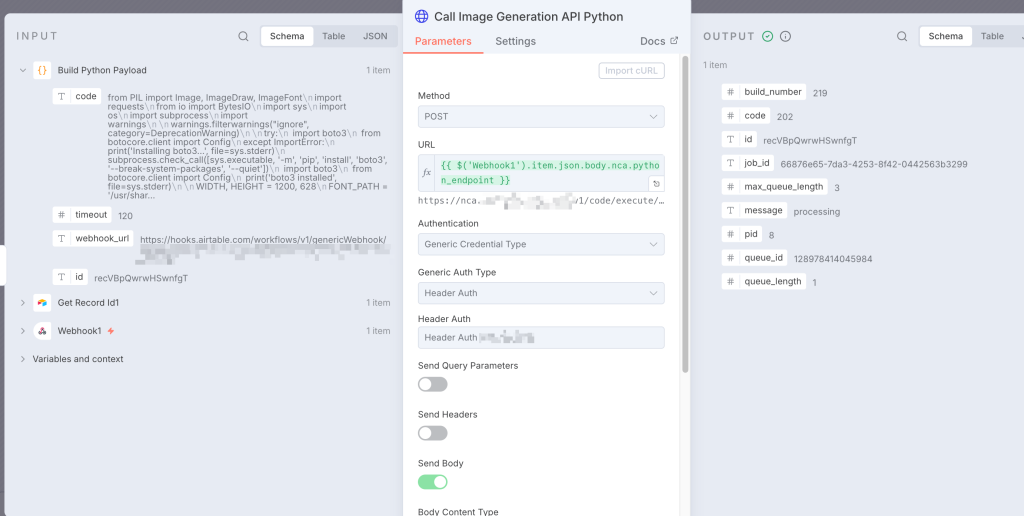Click the Build Python Payload node icon
The image size is (1024, 516).
42,70
